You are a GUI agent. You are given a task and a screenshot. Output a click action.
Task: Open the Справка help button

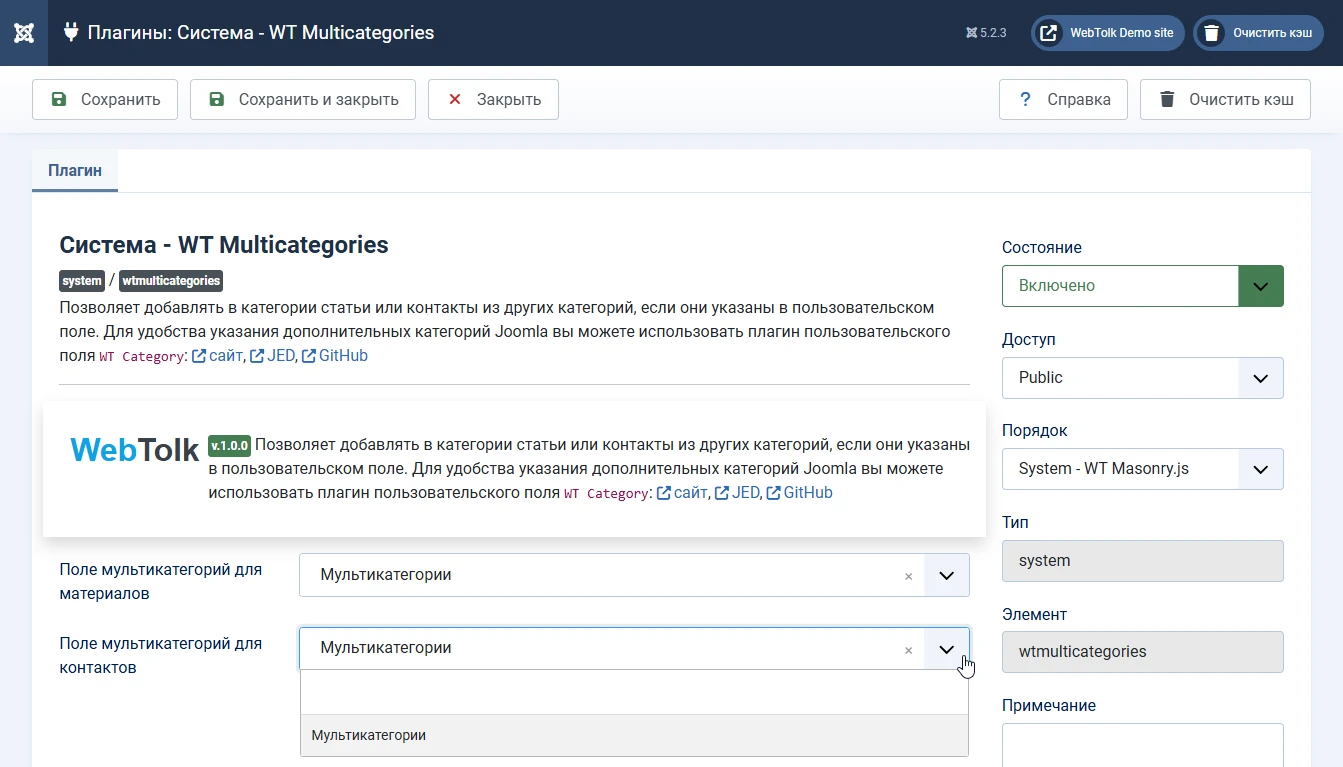pyautogui.click(x=1063, y=100)
